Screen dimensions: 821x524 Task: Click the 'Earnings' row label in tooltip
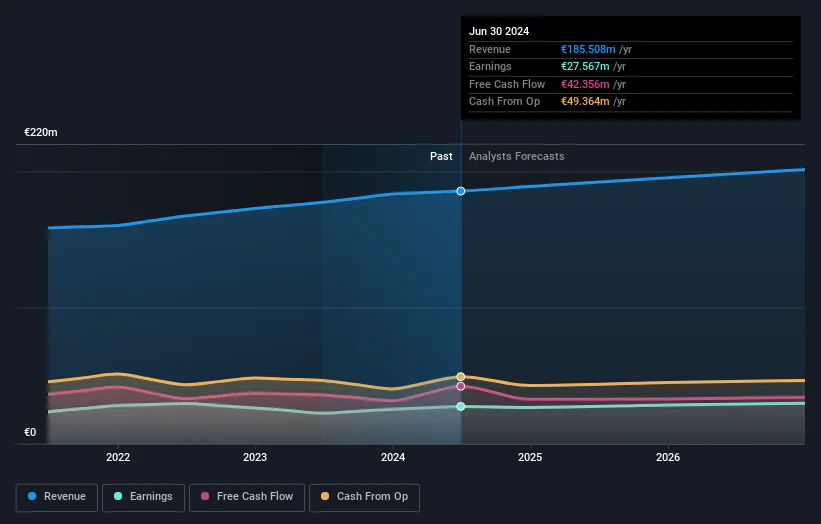click(x=490, y=66)
